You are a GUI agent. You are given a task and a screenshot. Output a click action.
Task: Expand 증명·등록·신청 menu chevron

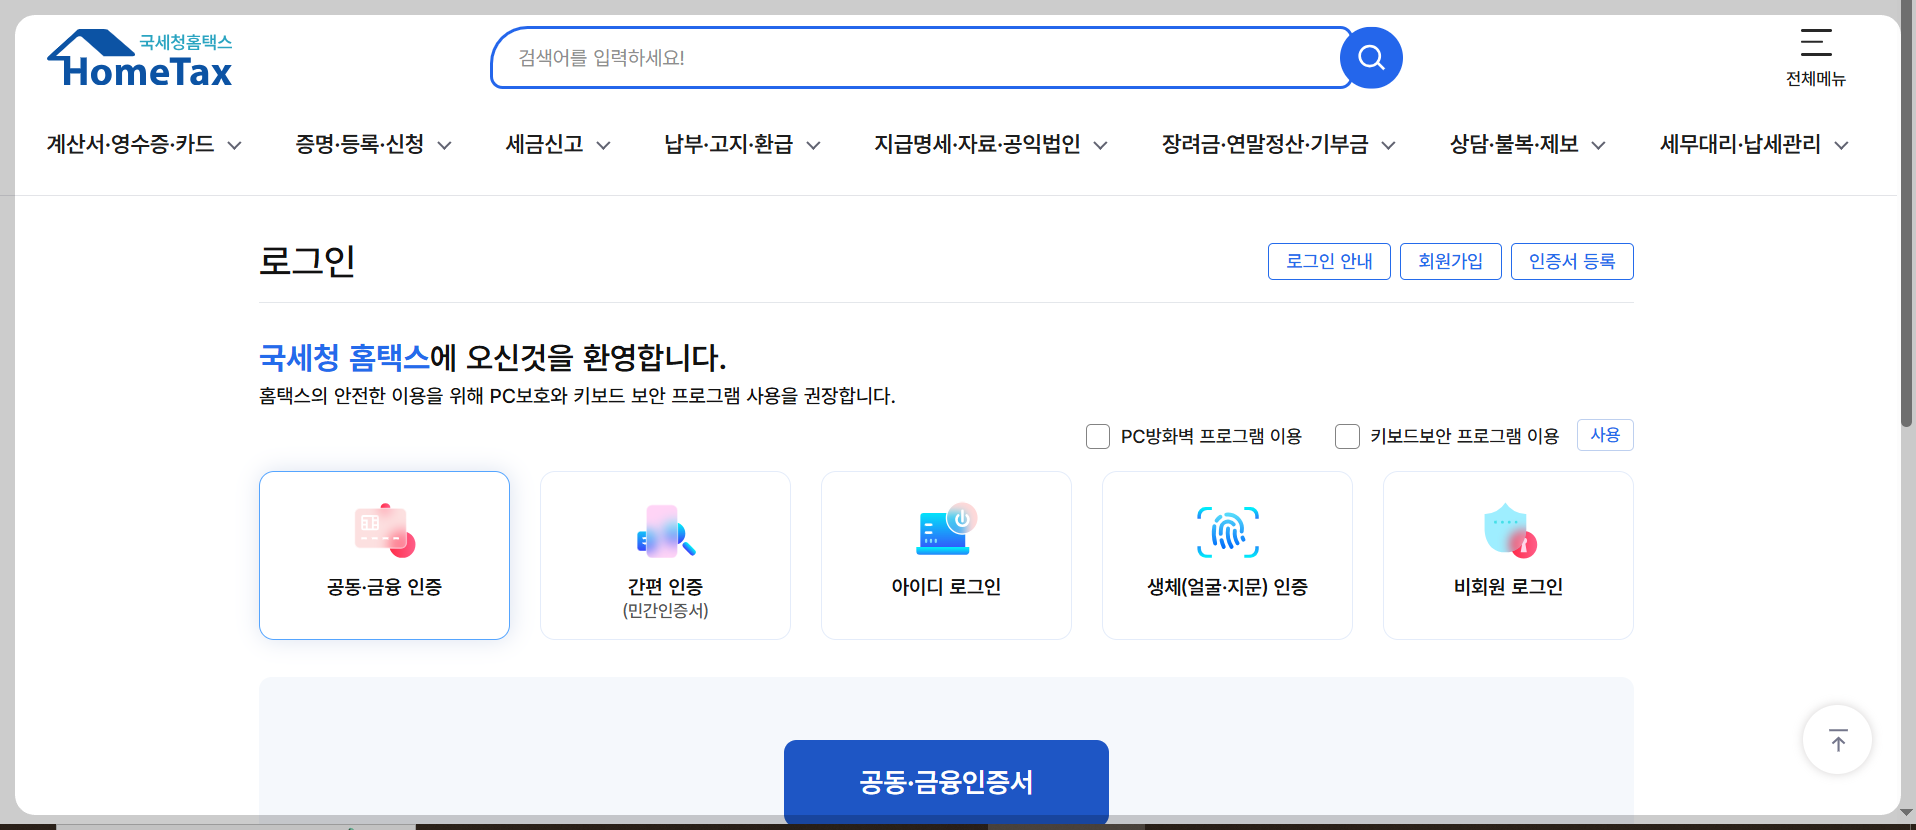445,145
